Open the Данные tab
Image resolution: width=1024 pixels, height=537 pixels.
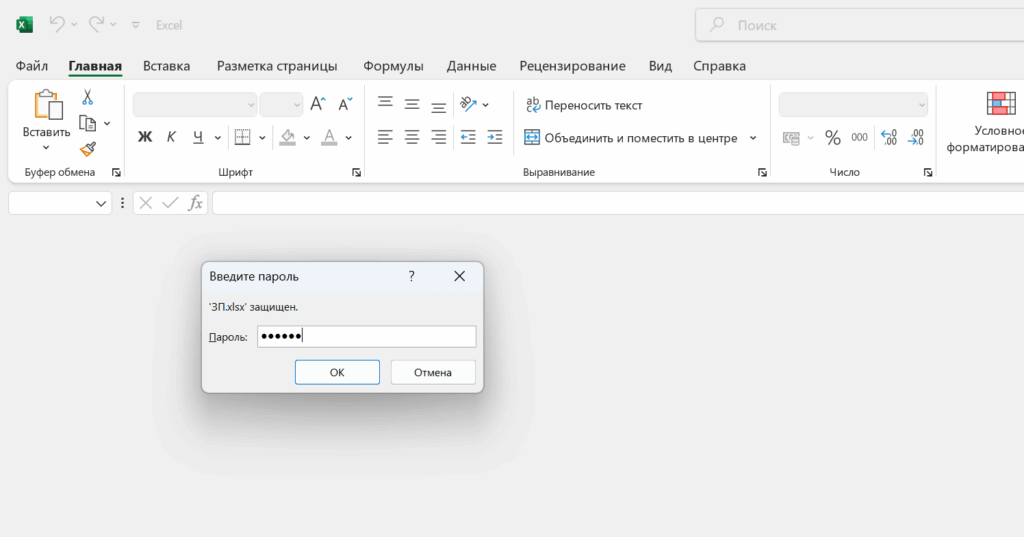(472, 66)
